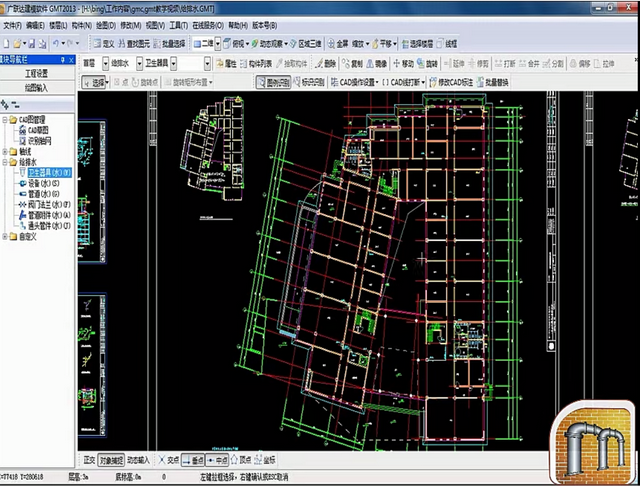Pin the navigation bar panel
The image size is (640, 486).
coord(62,60)
